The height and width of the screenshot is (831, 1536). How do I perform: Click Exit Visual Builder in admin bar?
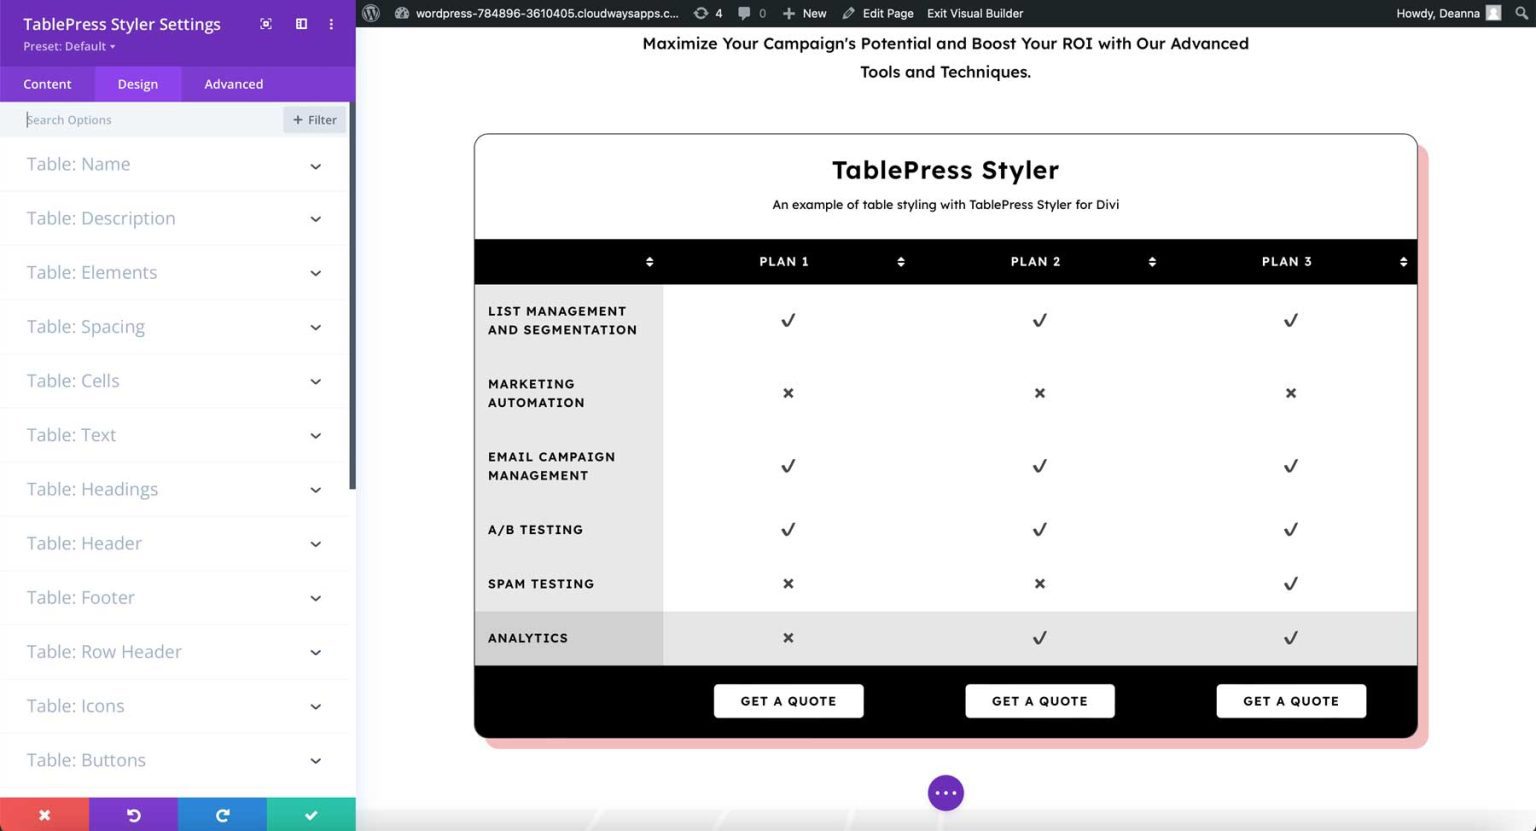(x=975, y=13)
